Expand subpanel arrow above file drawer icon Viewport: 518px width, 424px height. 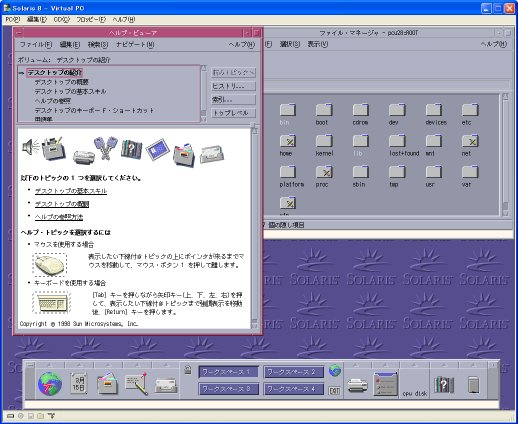click(x=107, y=365)
